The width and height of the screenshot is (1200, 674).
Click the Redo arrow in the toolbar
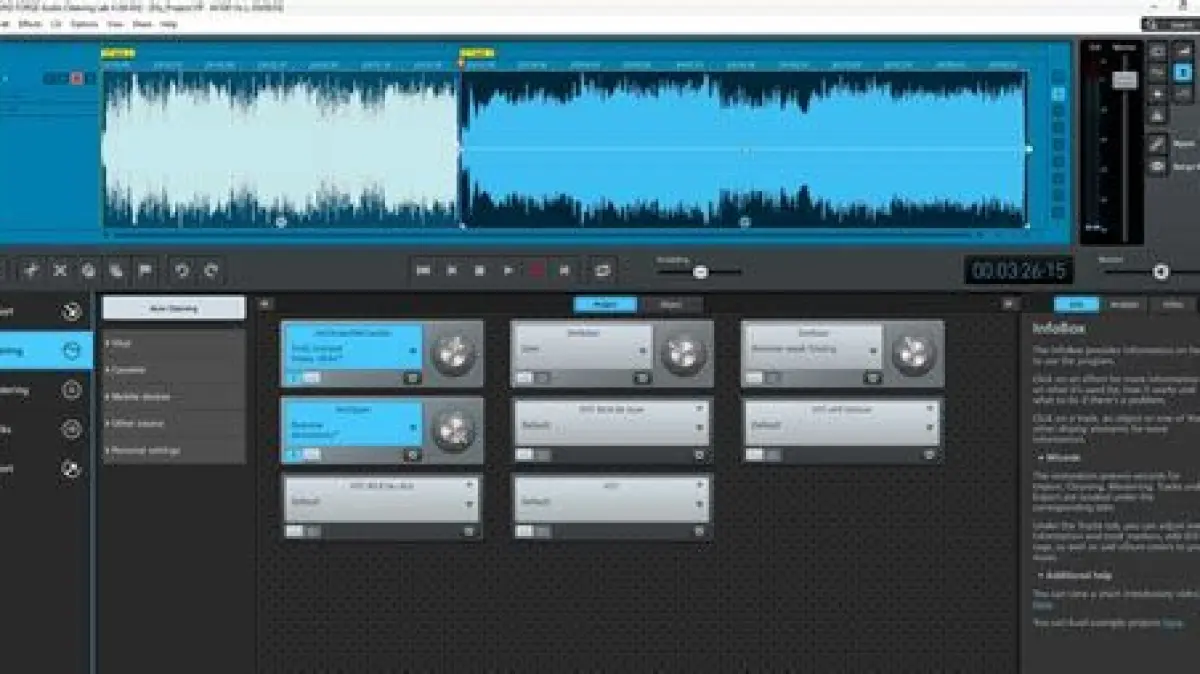click(211, 270)
